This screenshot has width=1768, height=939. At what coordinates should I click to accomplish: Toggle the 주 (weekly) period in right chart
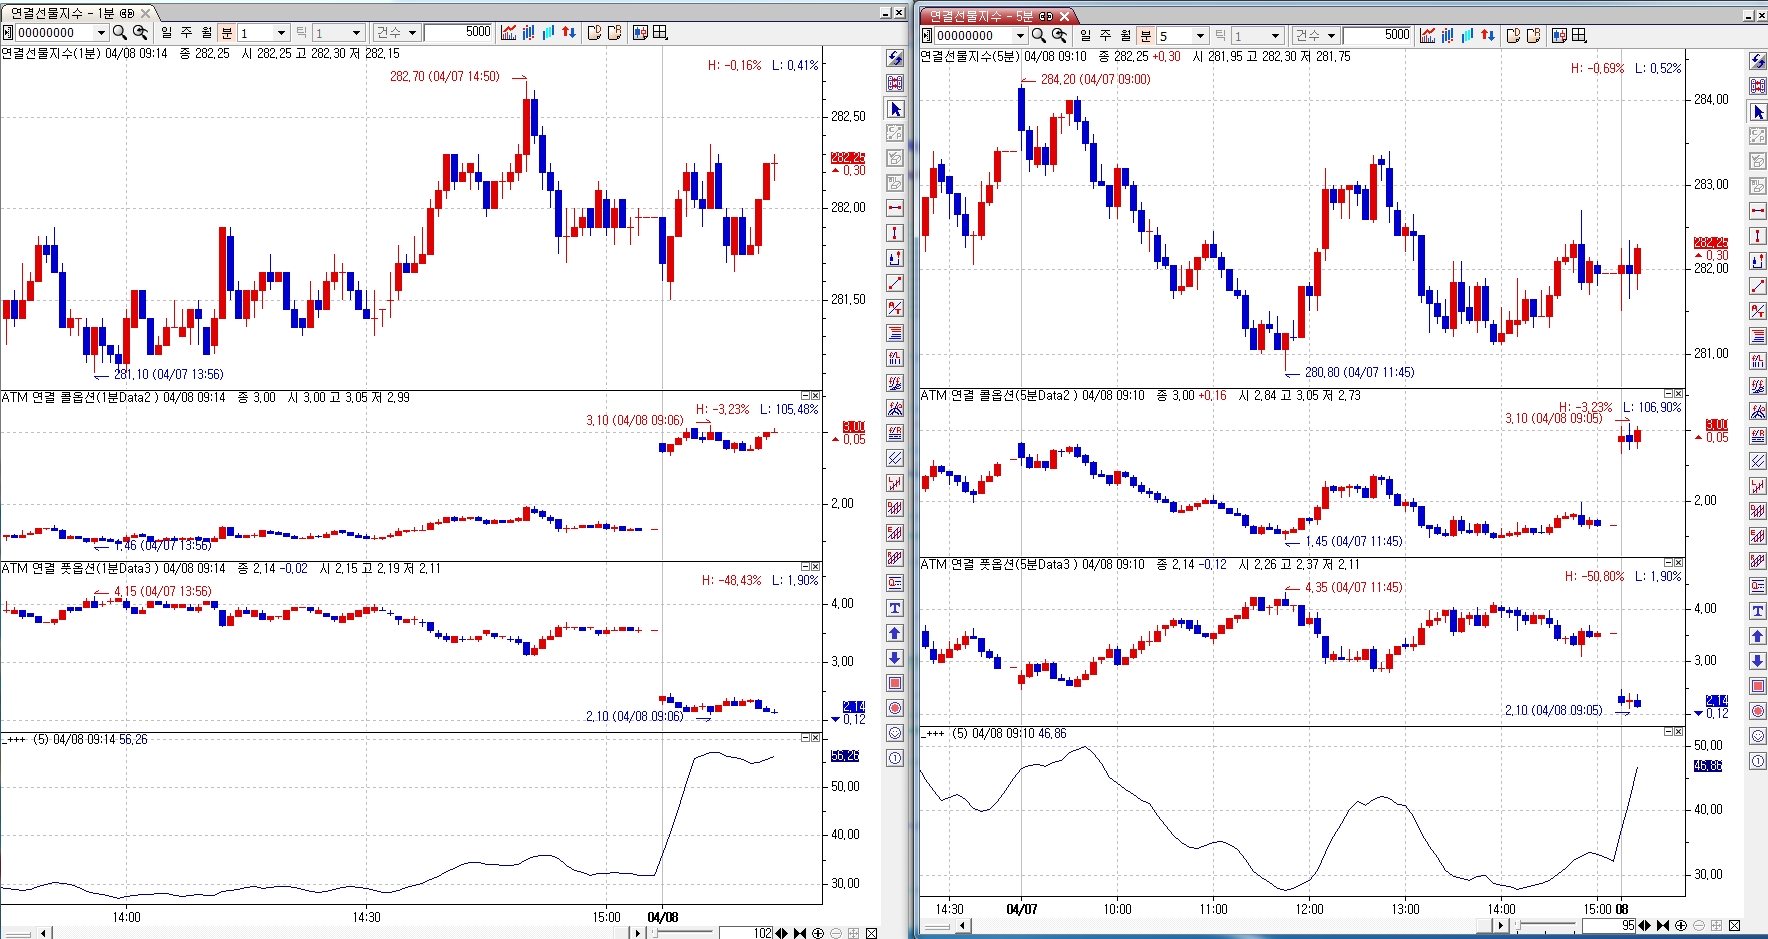[x=1105, y=36]
